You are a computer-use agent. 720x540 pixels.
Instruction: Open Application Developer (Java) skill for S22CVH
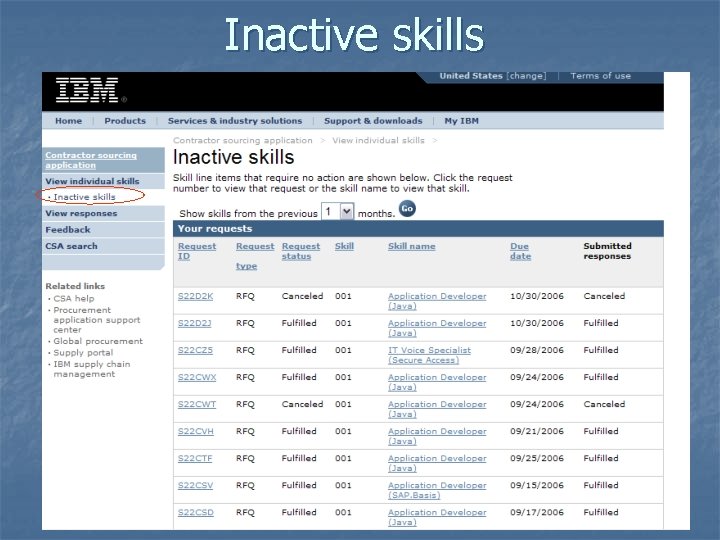[437, 437]
